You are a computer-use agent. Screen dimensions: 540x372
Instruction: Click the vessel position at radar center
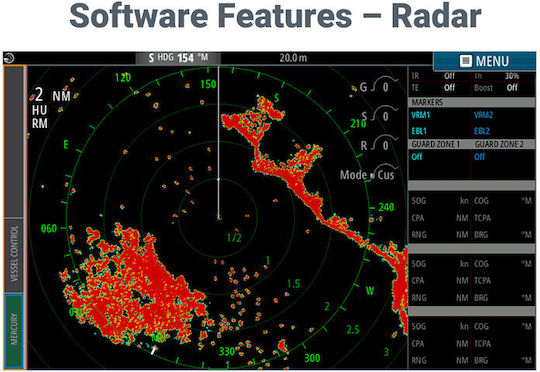tap(218, 217)
